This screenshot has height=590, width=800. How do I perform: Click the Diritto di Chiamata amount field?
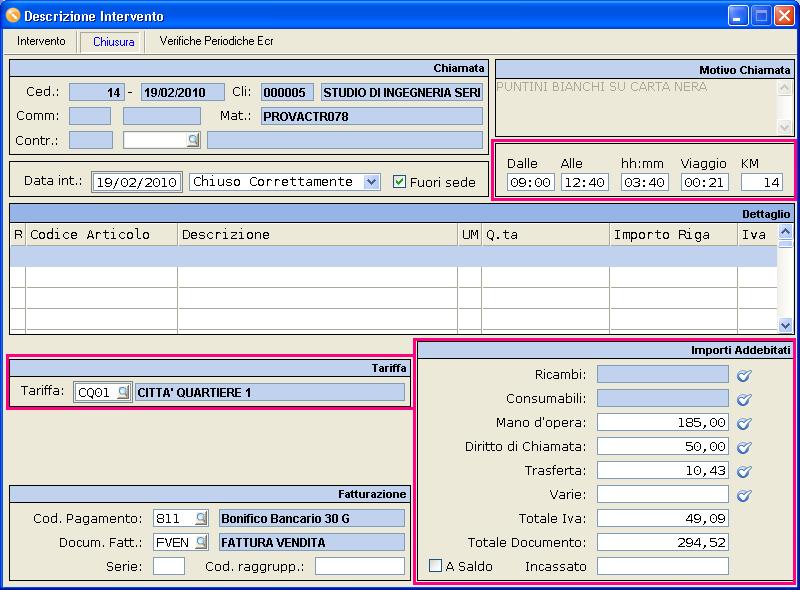(x=663, y=447)
